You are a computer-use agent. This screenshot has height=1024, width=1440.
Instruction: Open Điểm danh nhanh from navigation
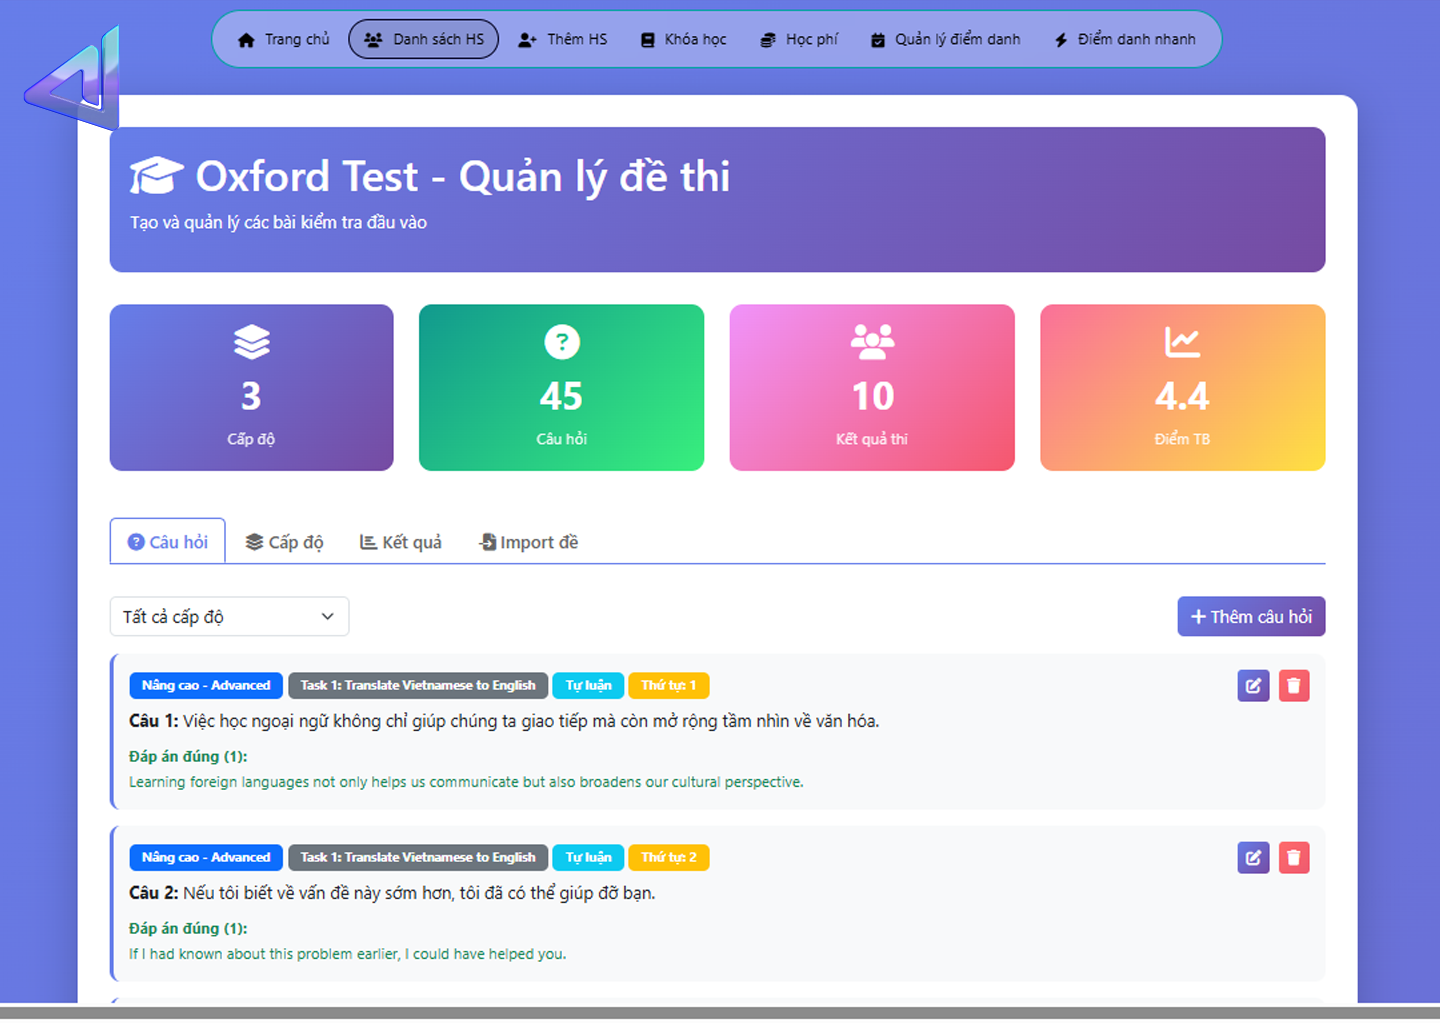[1125, 40]
